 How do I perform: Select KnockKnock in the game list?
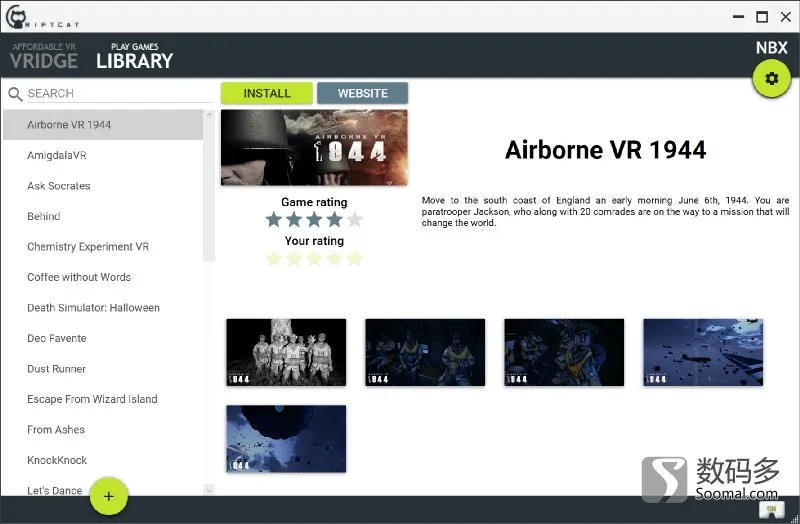click(x=103, y=460)
